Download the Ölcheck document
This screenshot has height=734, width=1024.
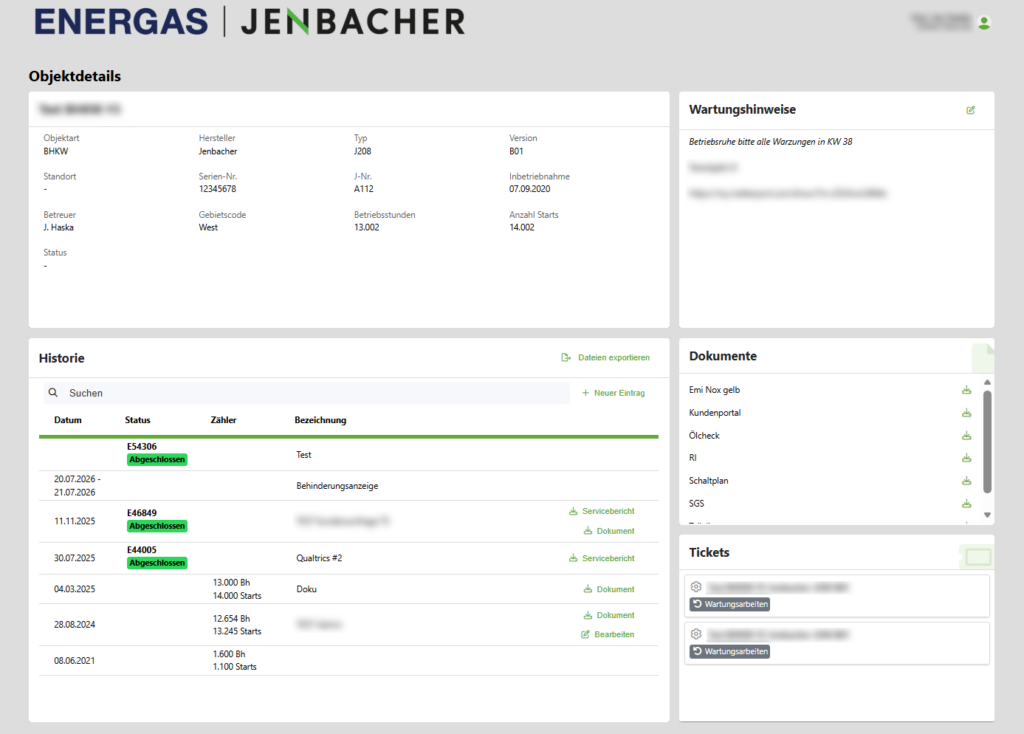pyautogui.click(x=967, y=436)
